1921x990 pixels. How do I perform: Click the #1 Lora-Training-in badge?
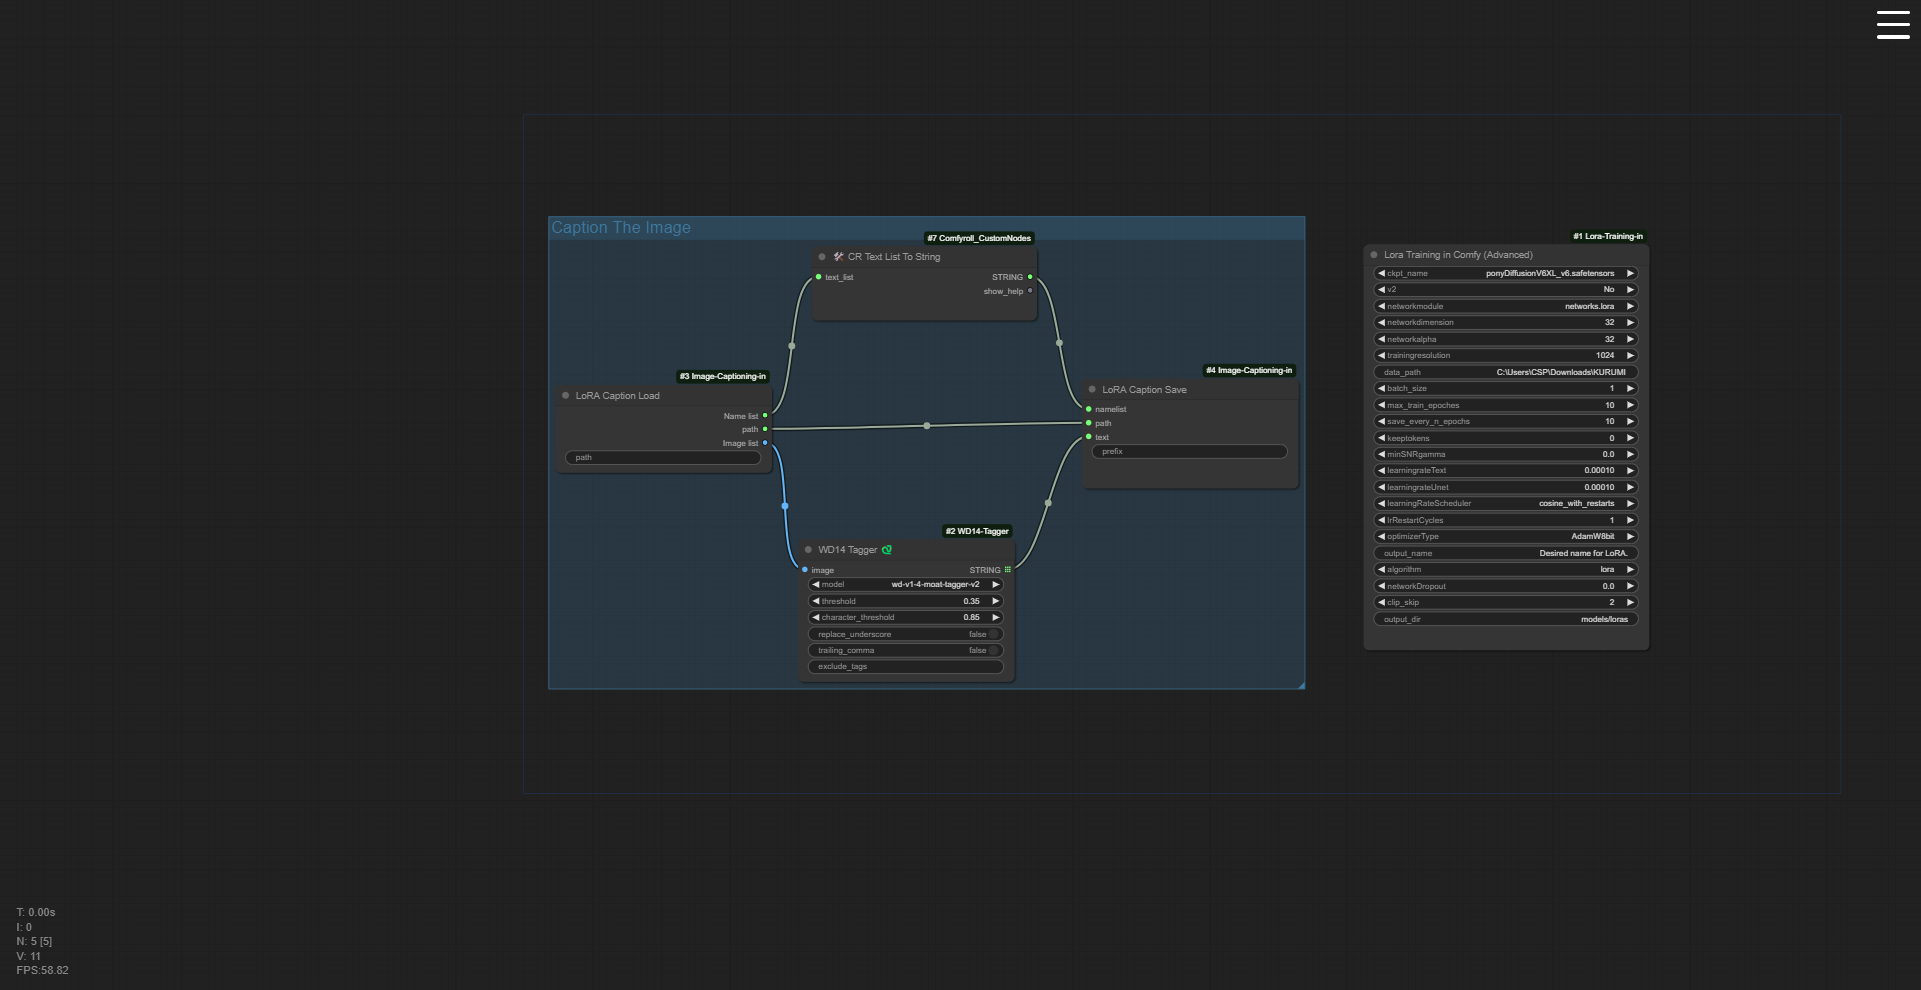click(1607, 237)
